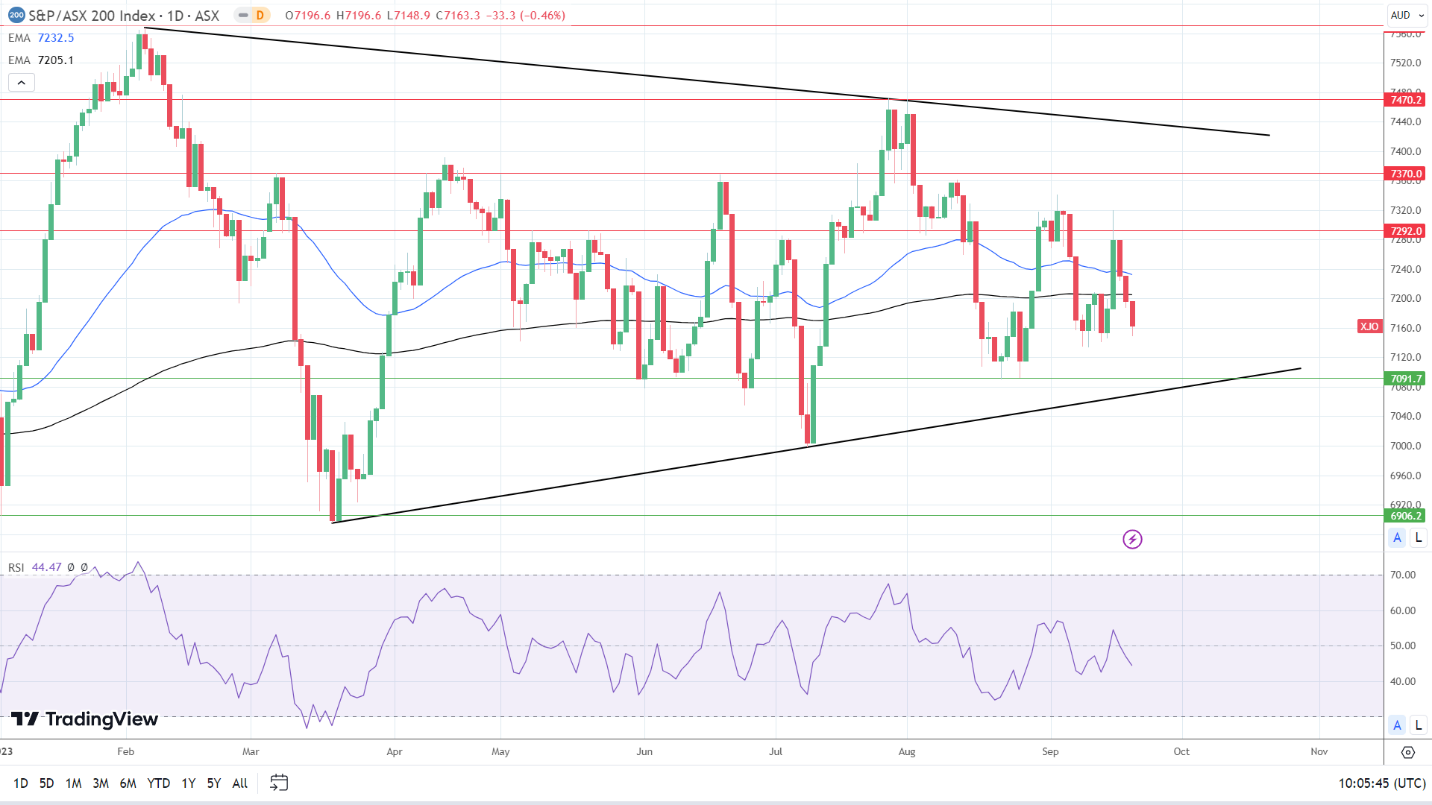The width and height of the screenshot is (1432, 805).
Task: Open chart settings gear icon
Action: point(1408,752)
